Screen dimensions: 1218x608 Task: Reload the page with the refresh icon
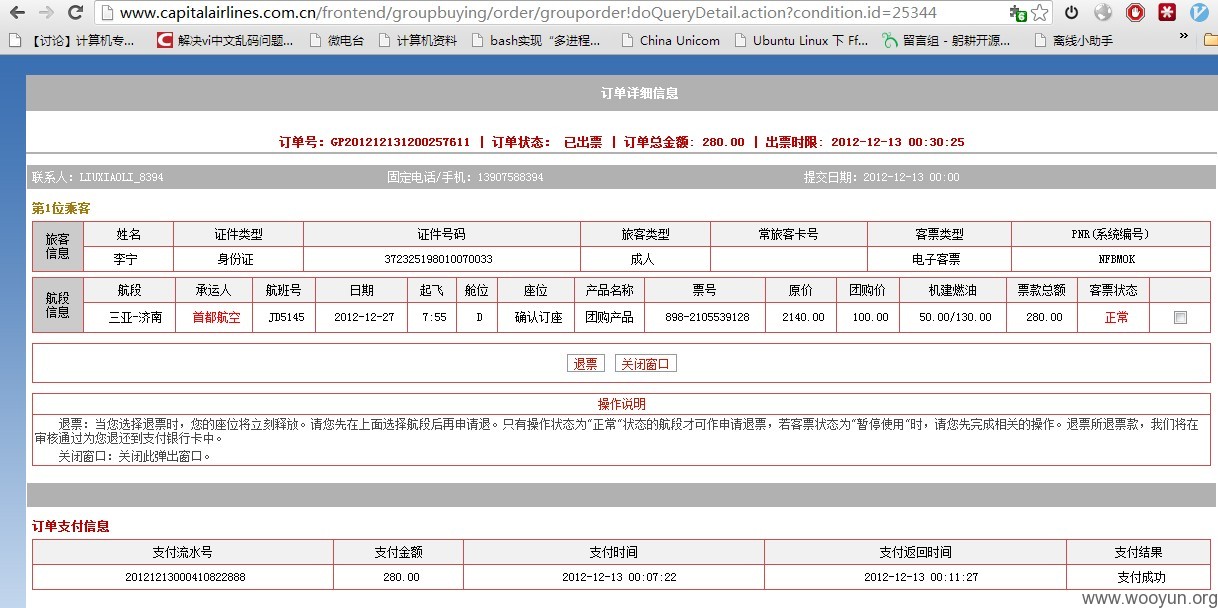click(75, 13)
